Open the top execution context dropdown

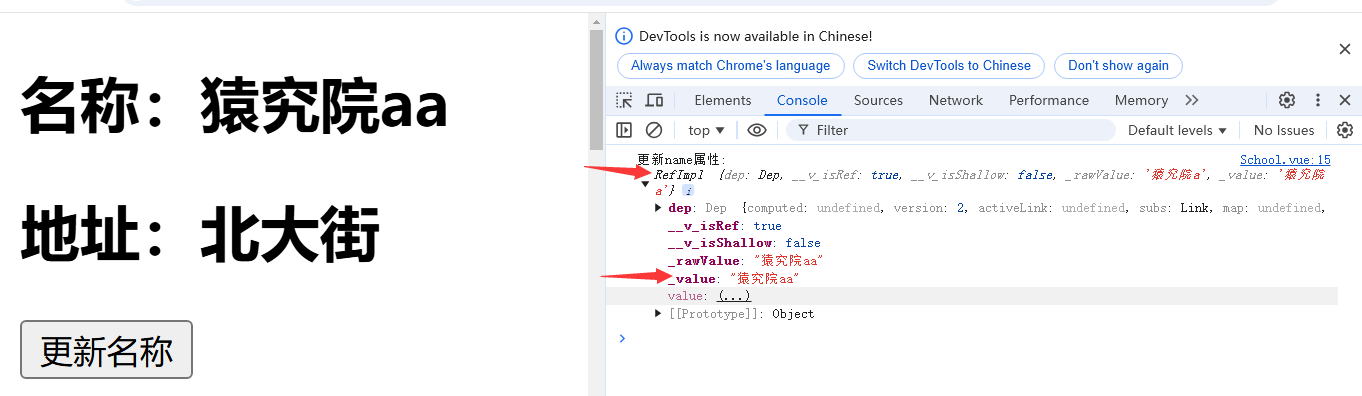pos(706,130)
